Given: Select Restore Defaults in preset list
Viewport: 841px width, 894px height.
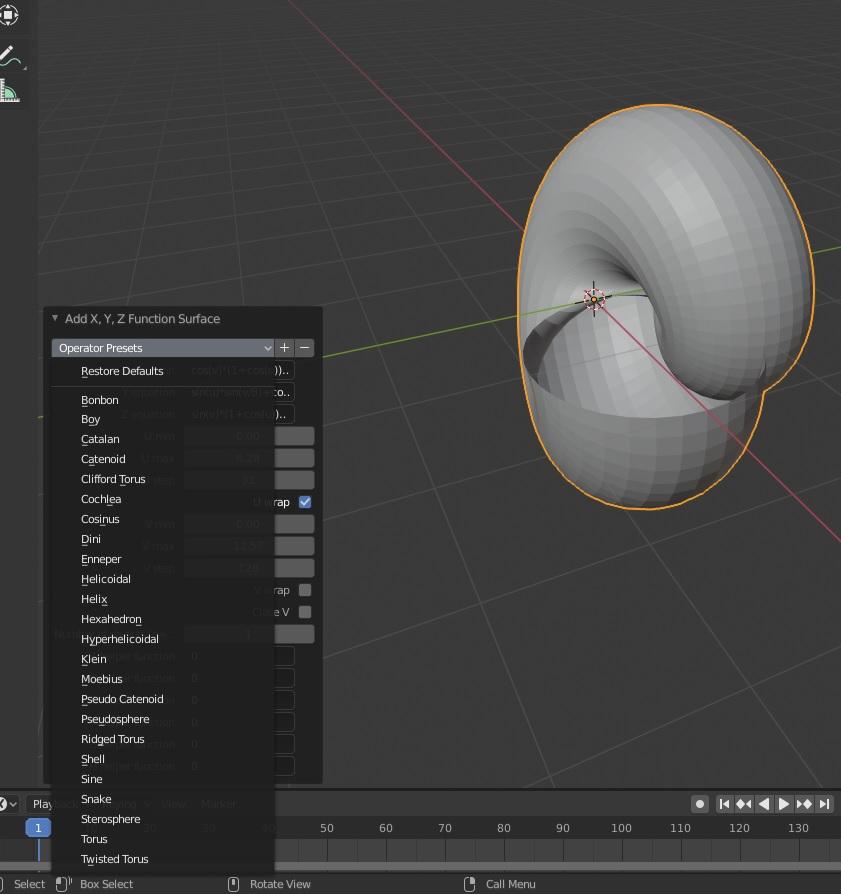Looking at the screenshot, I should (x=122, y=371).
